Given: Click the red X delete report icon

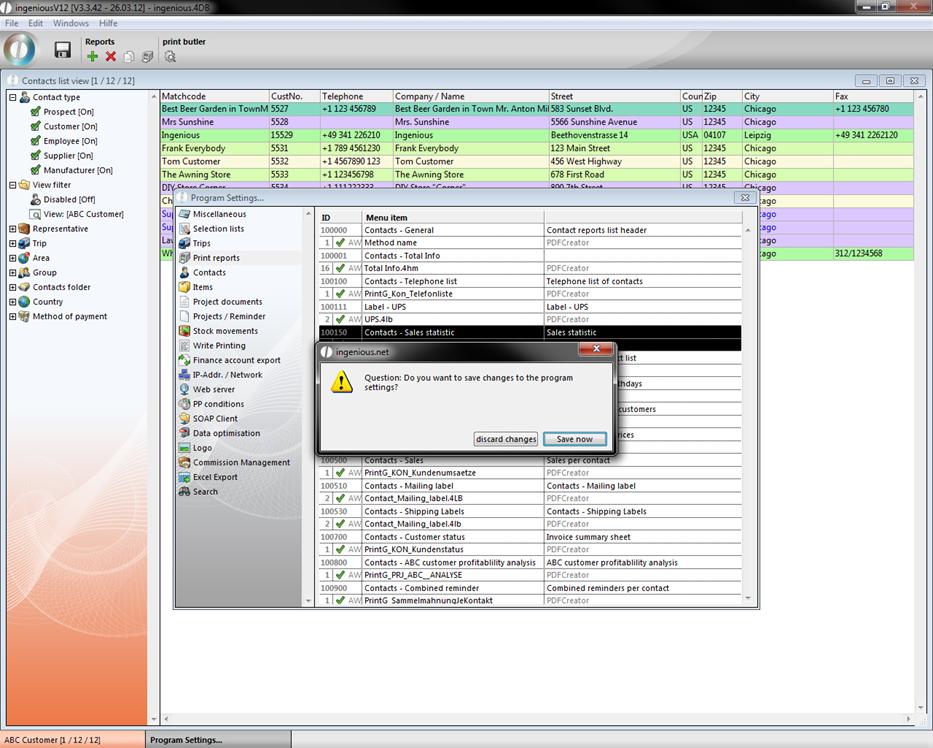Looking at the screenshot, I should (110, 57).
